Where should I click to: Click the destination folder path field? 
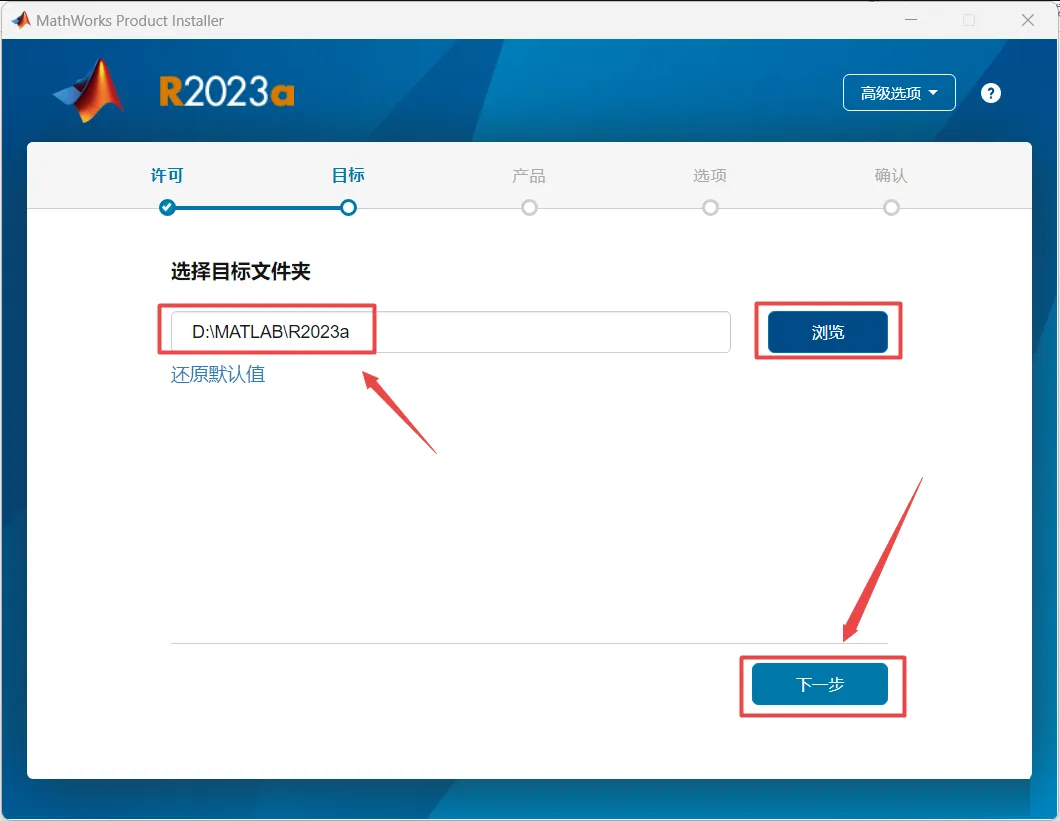pos(451,332)
